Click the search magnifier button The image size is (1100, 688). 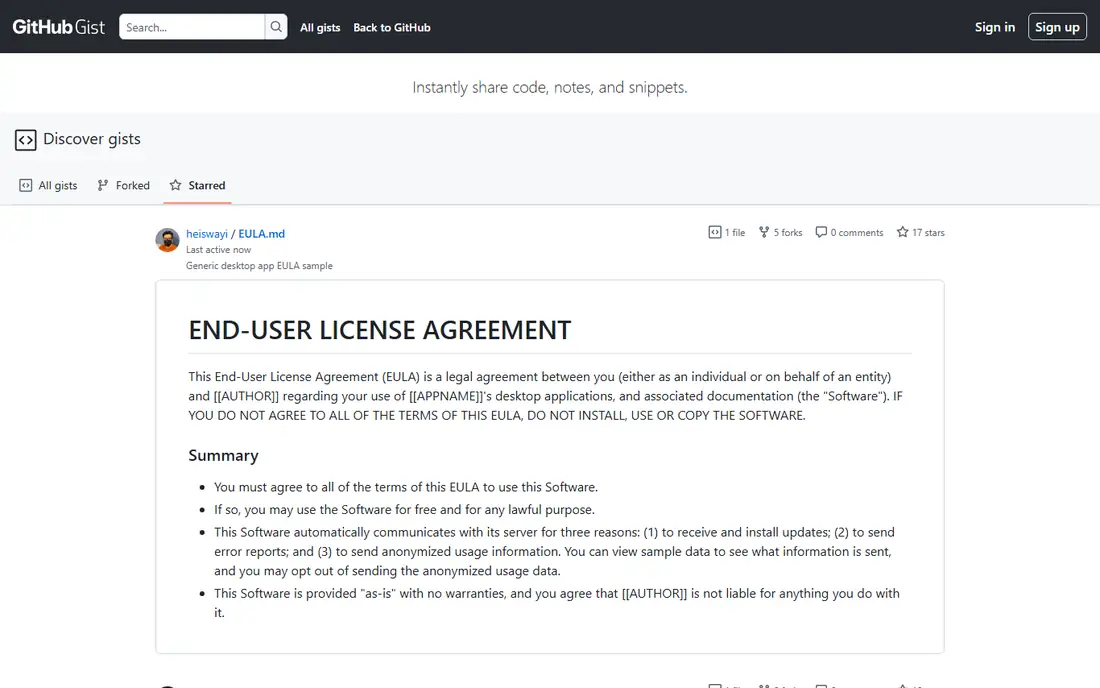click(x=276, y=27)
